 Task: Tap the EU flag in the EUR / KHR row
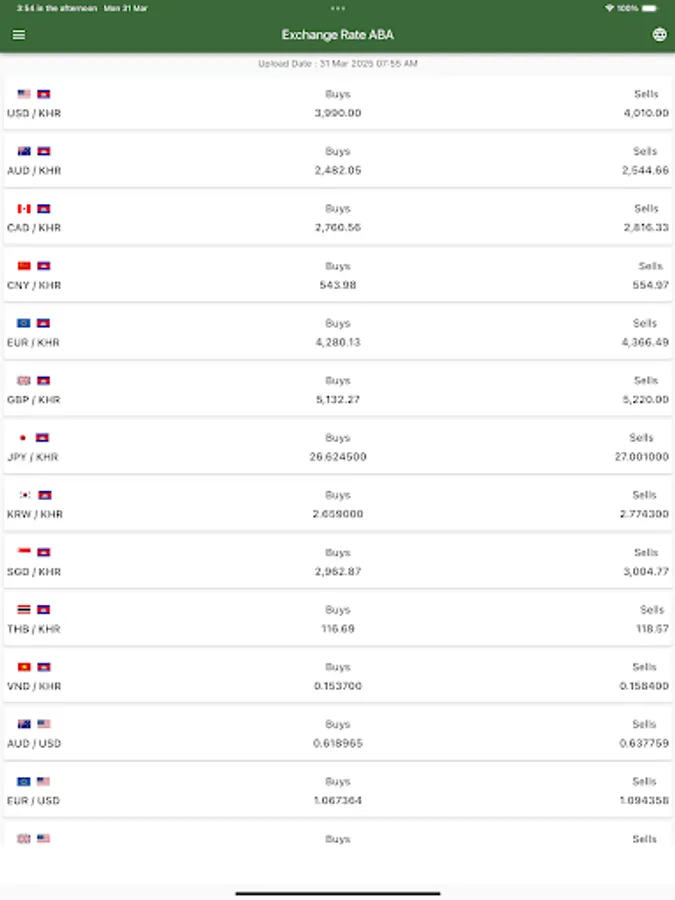24,323
